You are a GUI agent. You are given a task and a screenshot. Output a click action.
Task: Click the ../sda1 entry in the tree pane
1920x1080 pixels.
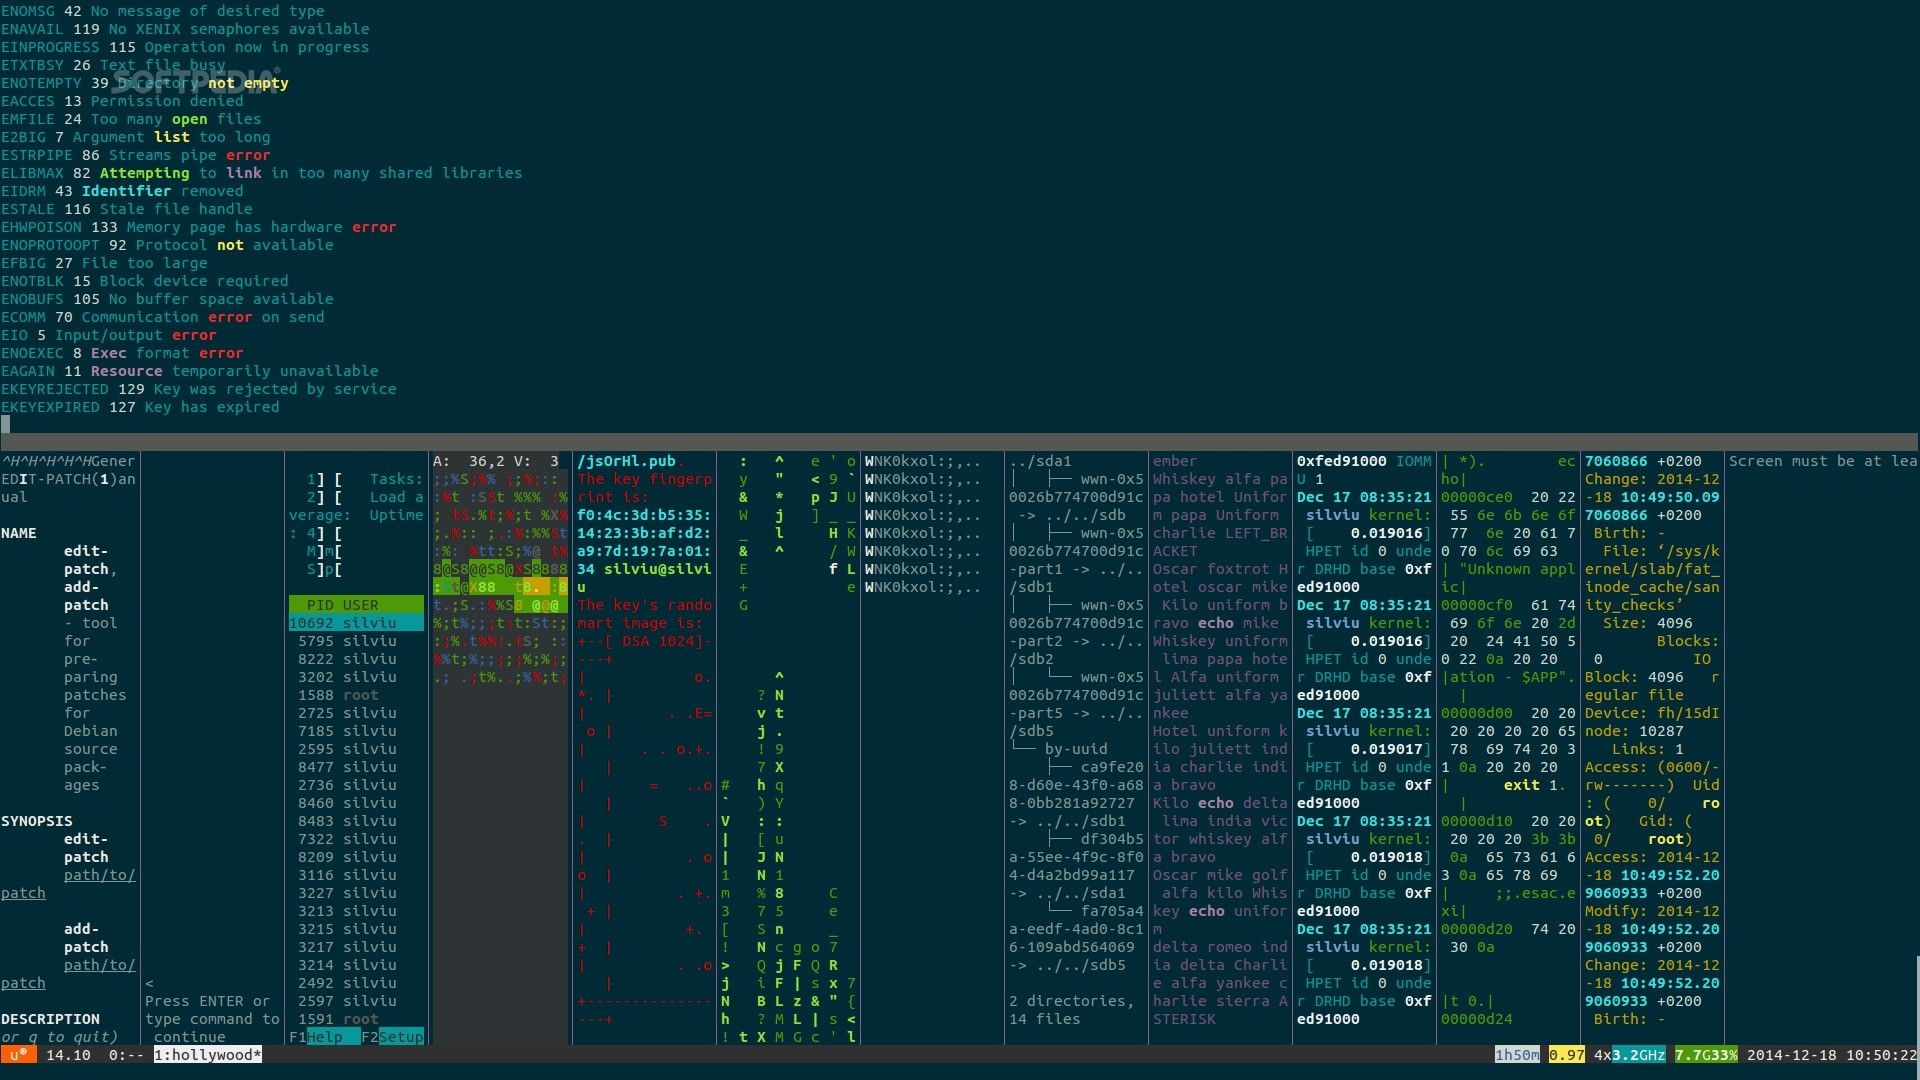point(1041,461)
